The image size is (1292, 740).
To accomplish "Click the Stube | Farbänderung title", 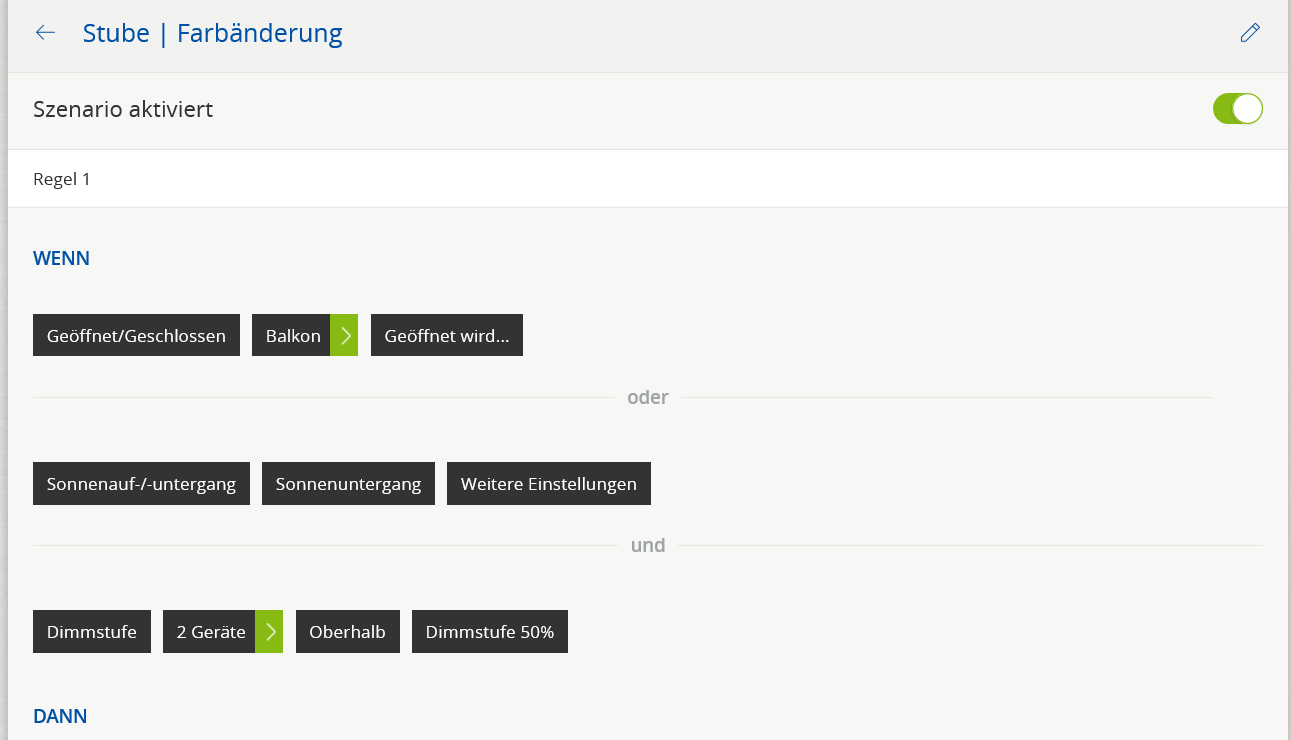I will pyautogui.click(x=212, y=33).
